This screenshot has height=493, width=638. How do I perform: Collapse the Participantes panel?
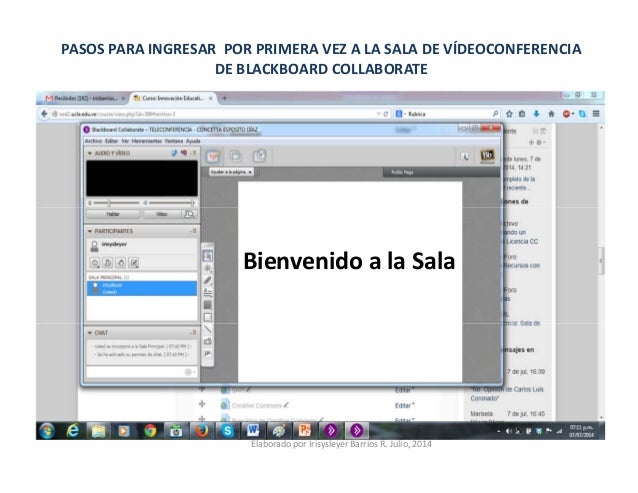click(x=90, y=231)
